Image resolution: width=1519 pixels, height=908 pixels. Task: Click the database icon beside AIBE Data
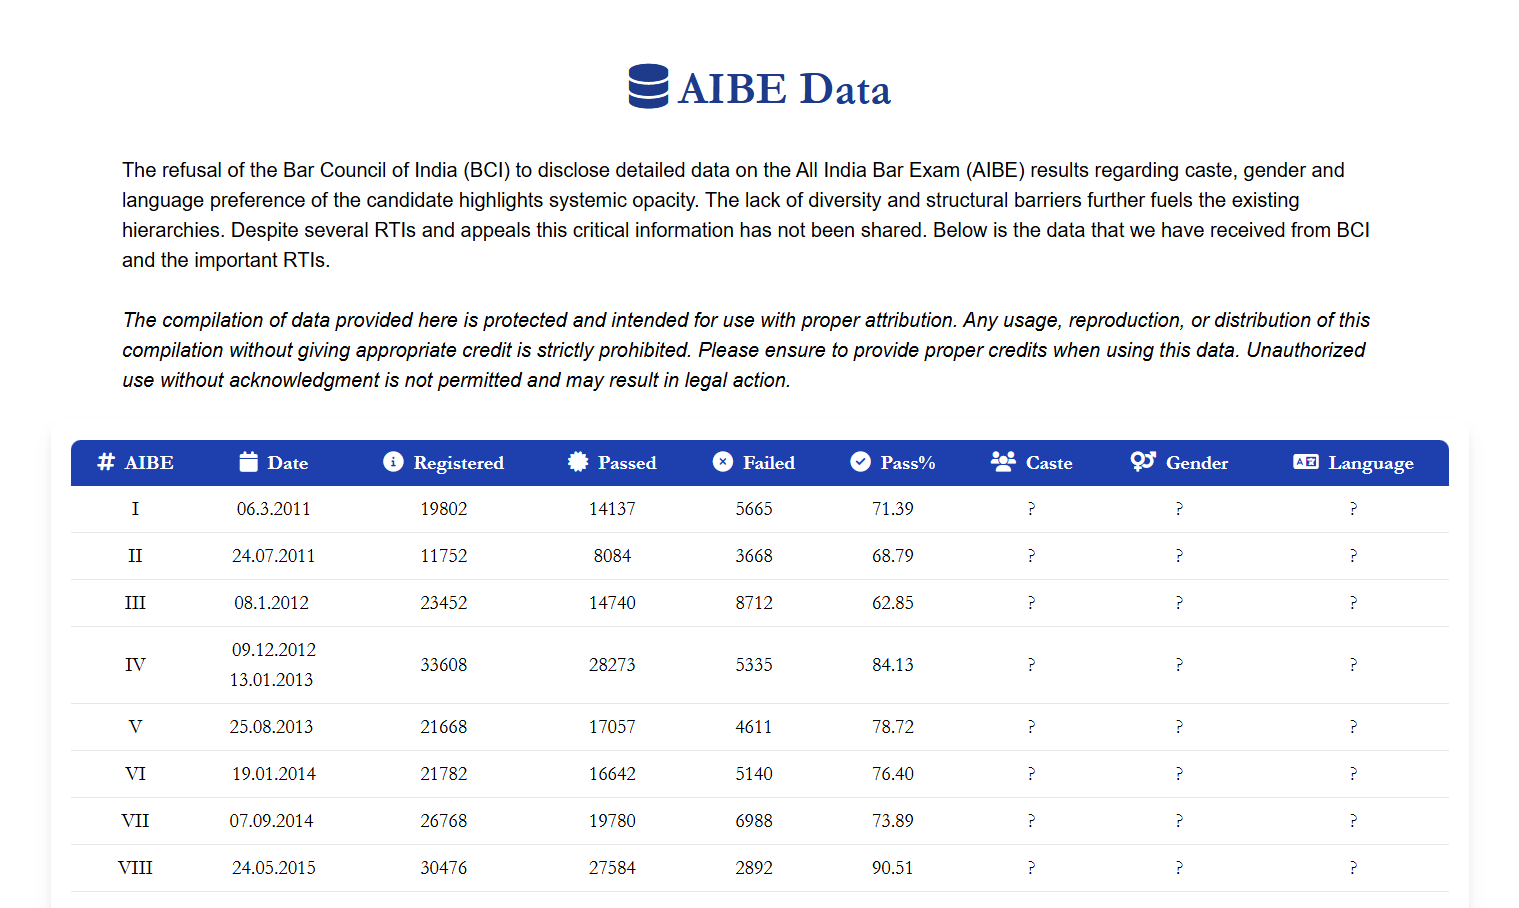coord(648,87)
